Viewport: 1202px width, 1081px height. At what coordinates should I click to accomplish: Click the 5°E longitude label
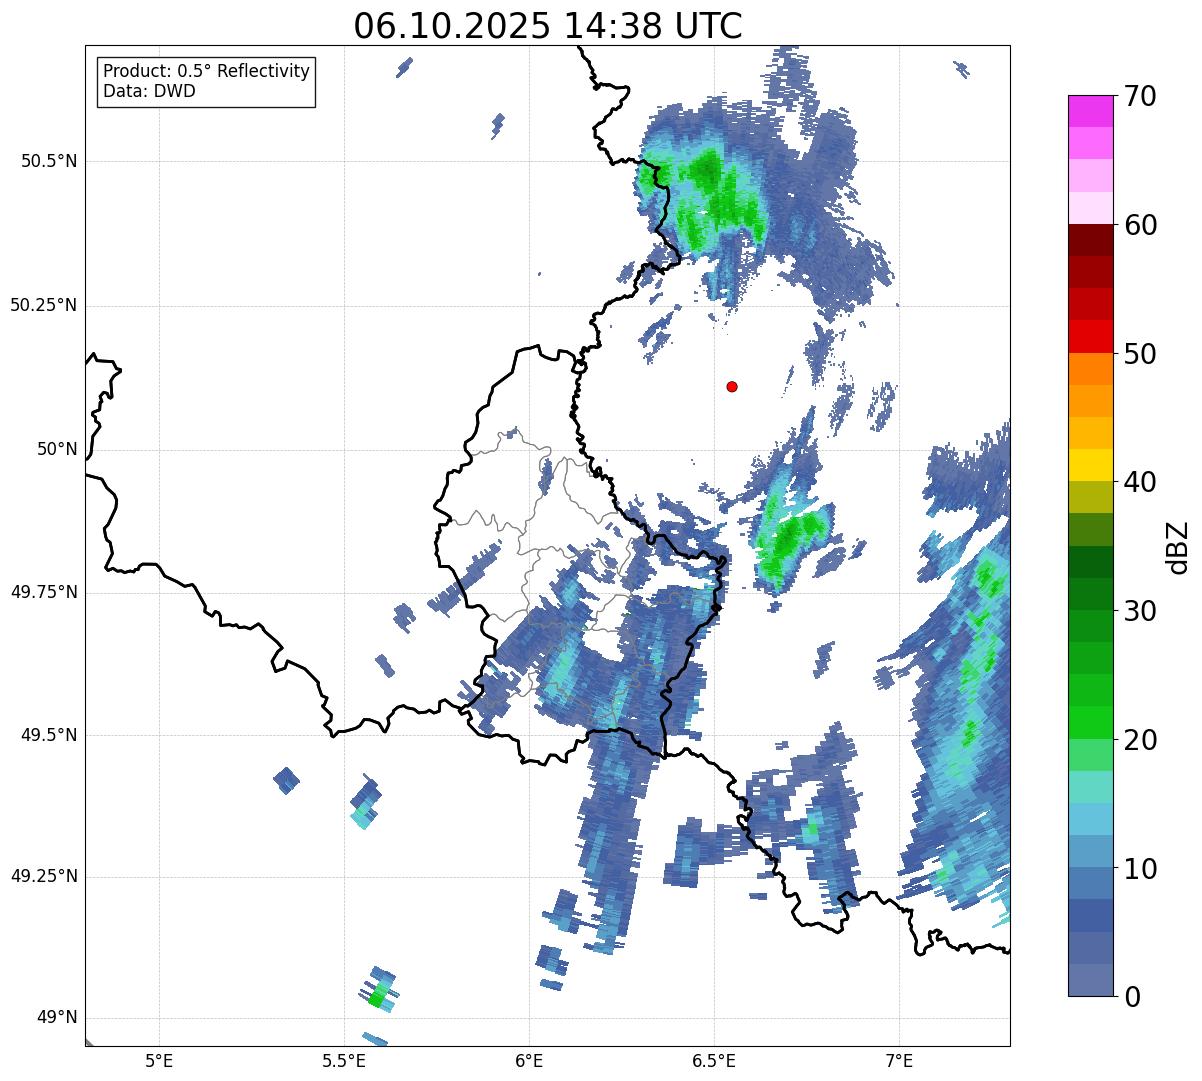pos(159,1060)
